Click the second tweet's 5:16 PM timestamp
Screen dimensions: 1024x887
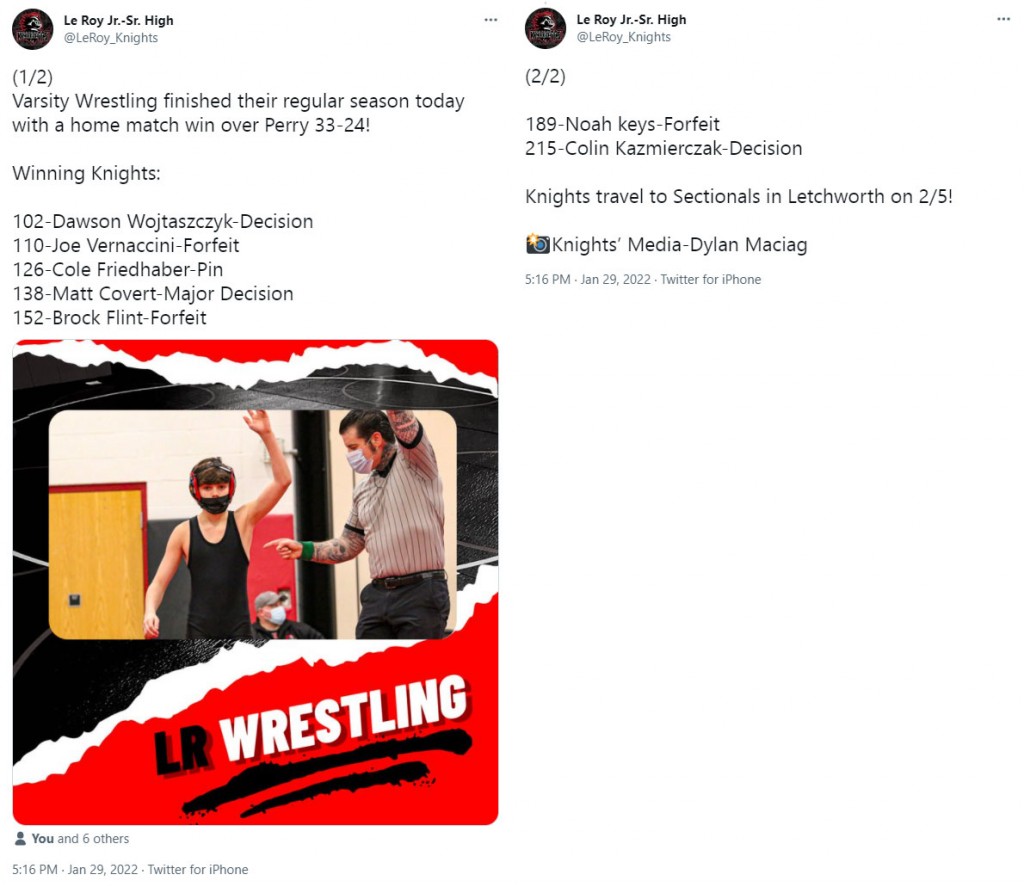[547, 279]
